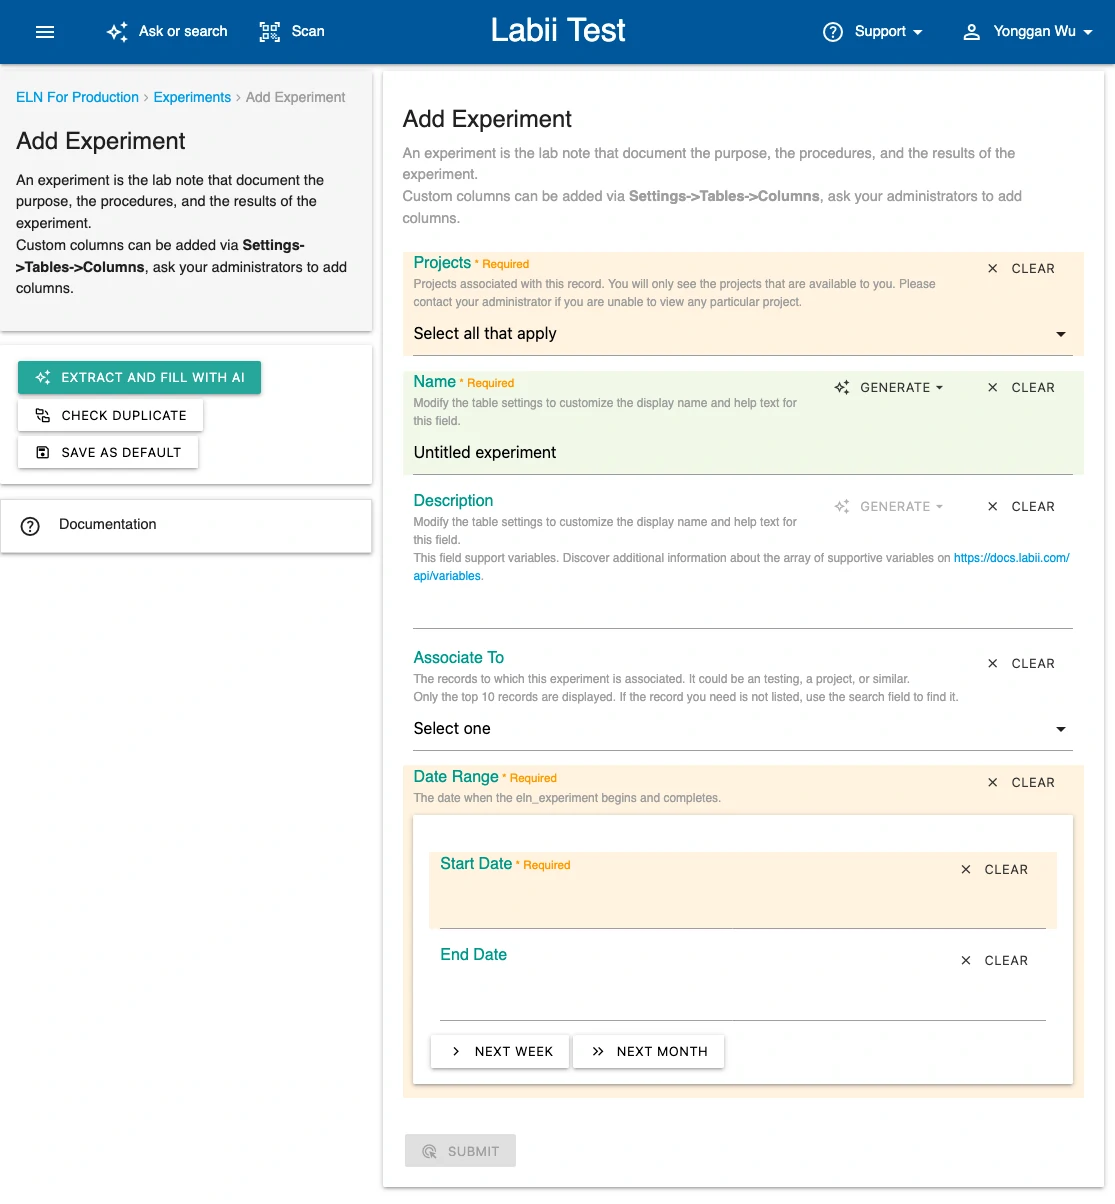Image resolution: width=1115 pixels, height=1204 pixels.
Task: Click the Scan QR code icon
Action: tap(270, 32)
